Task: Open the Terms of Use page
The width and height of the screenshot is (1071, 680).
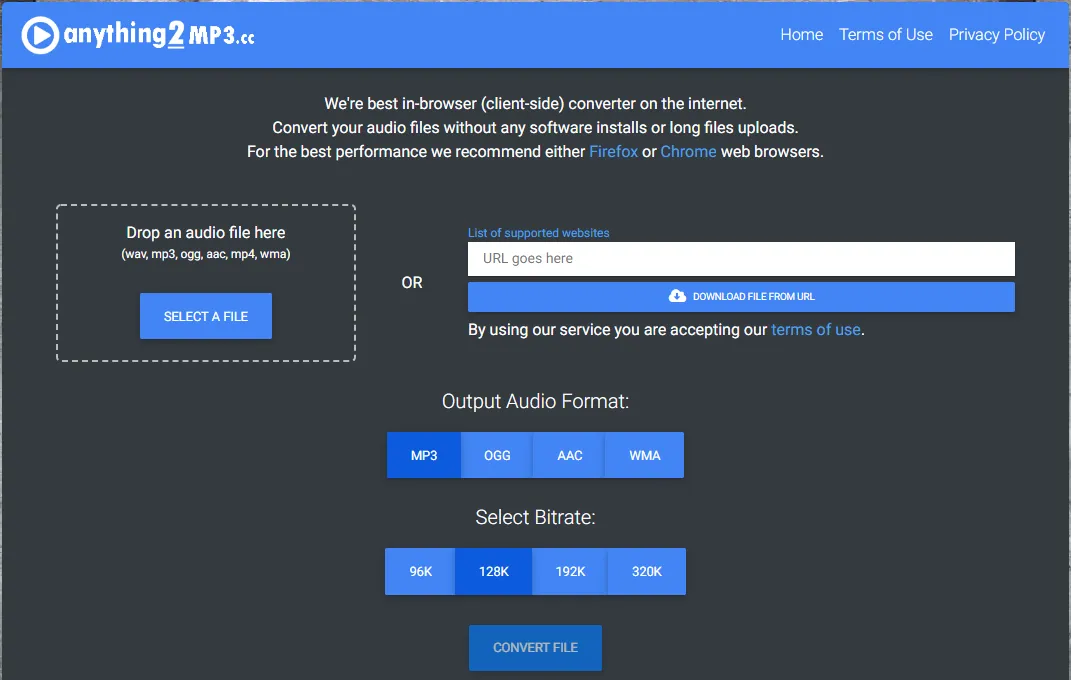Action: click(885, 35)
